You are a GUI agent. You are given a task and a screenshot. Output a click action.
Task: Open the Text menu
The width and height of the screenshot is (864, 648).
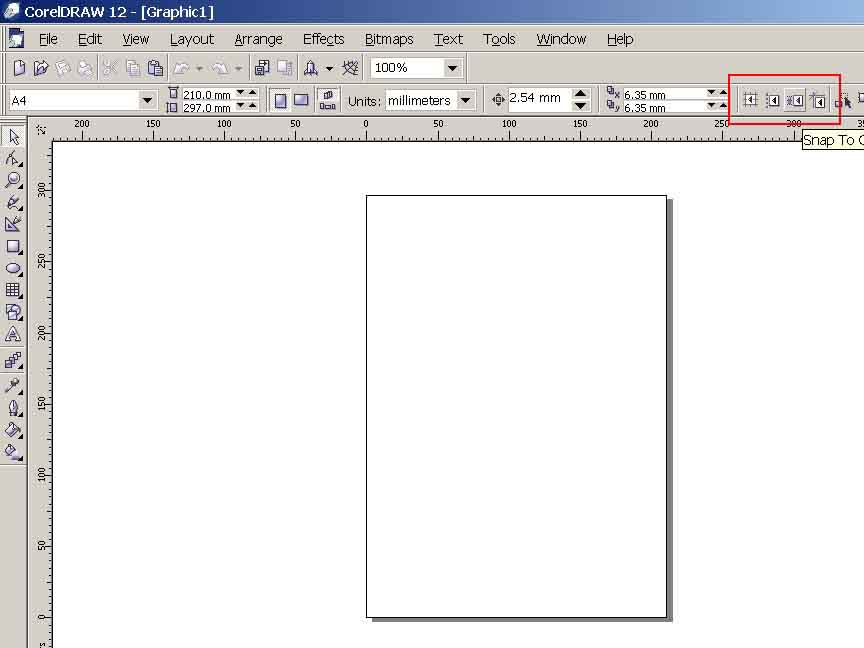click(448, 39)
